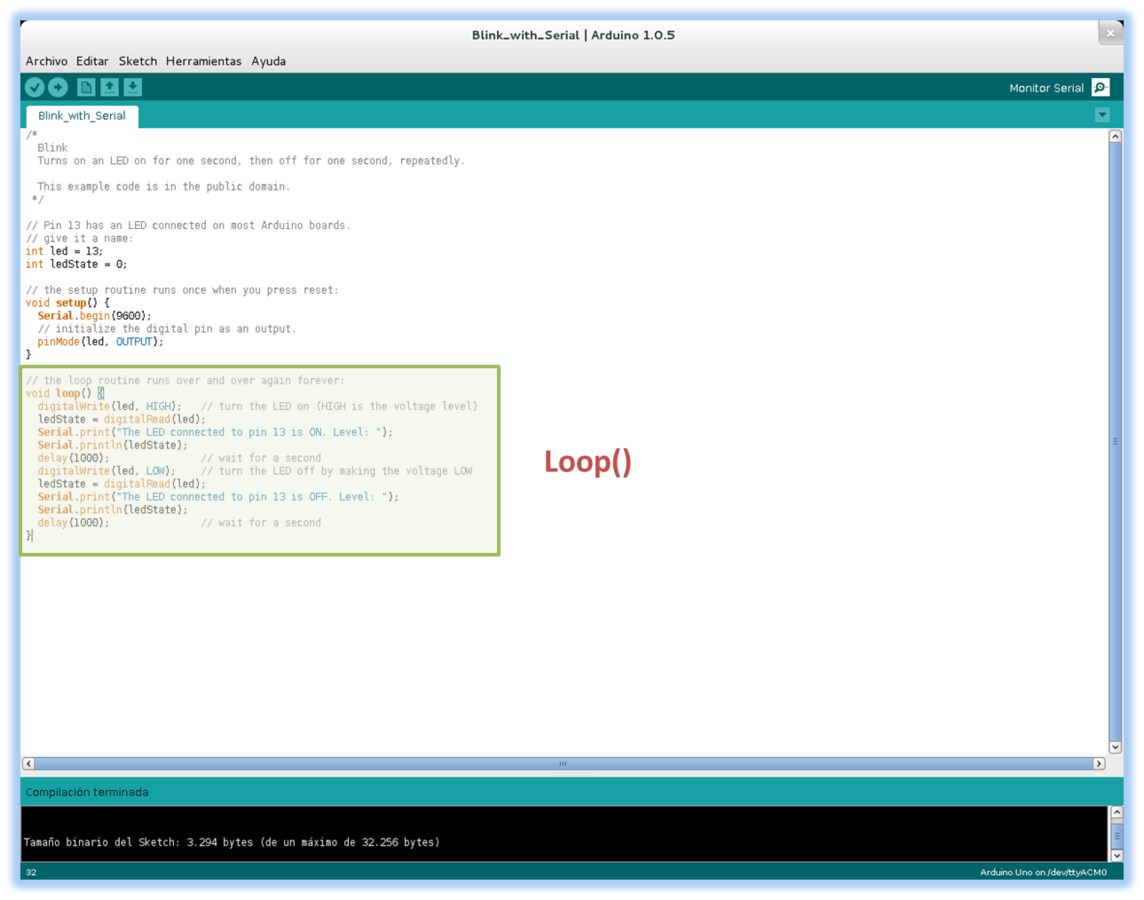Open the Monitor Serial magnifier icon
This screenshot has width=1144, height=900.
[x=1100, y=88]
